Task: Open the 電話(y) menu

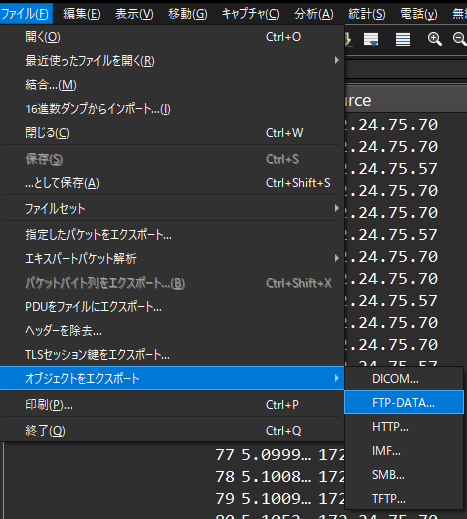Action: (x=419, y=14)
